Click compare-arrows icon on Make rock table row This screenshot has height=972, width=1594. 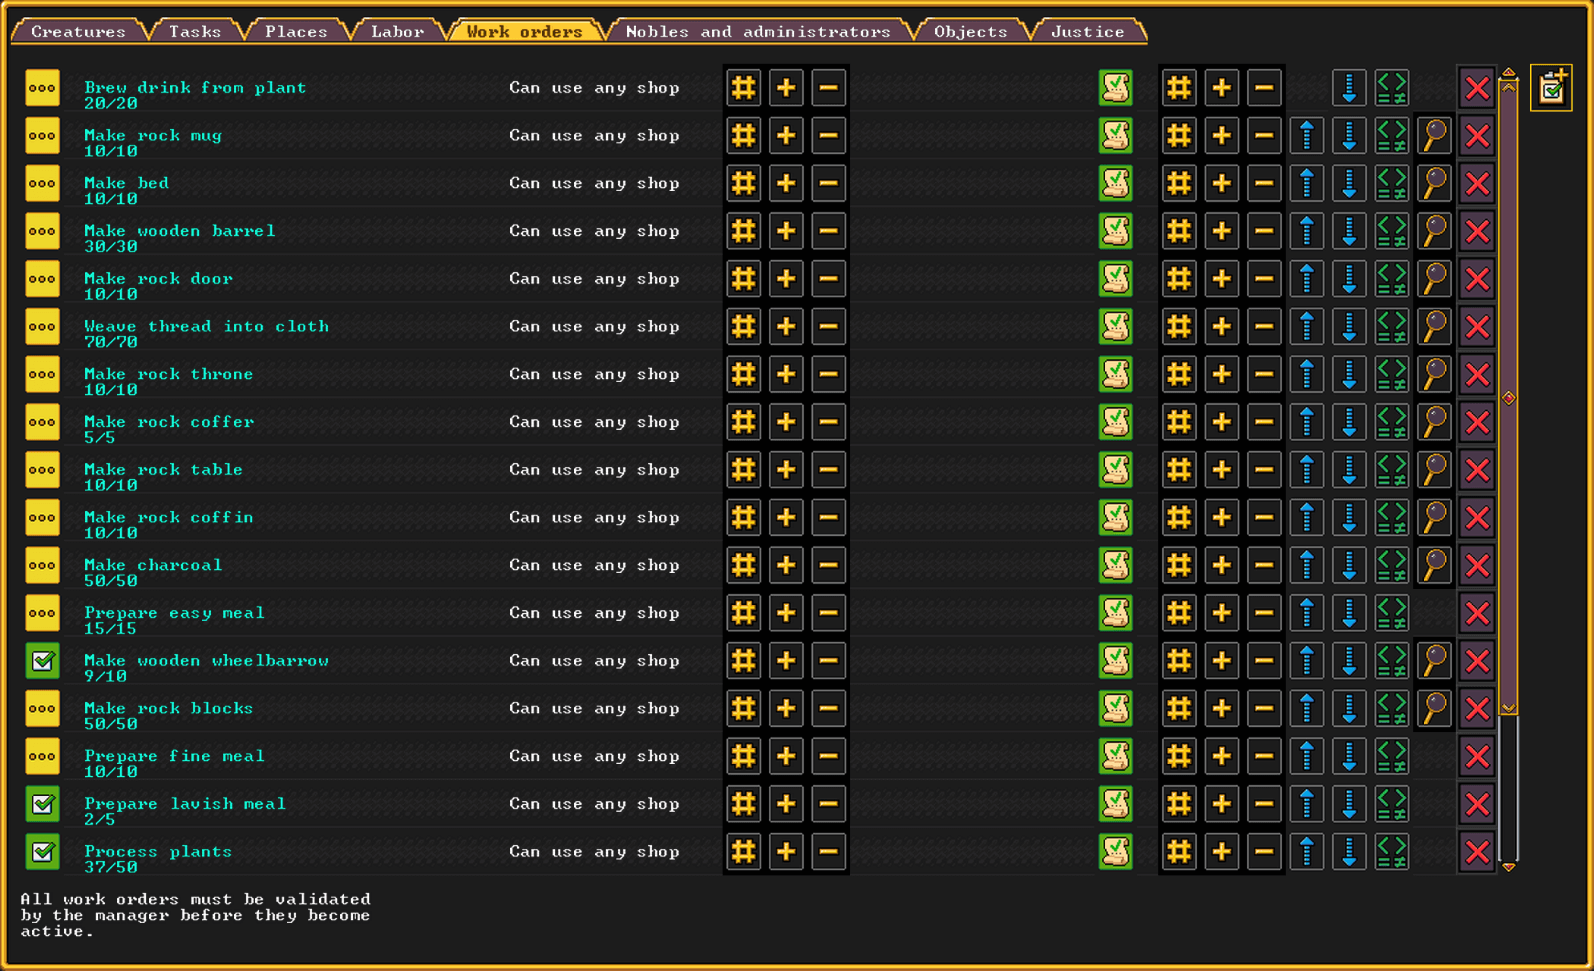tap(1392, 470)
